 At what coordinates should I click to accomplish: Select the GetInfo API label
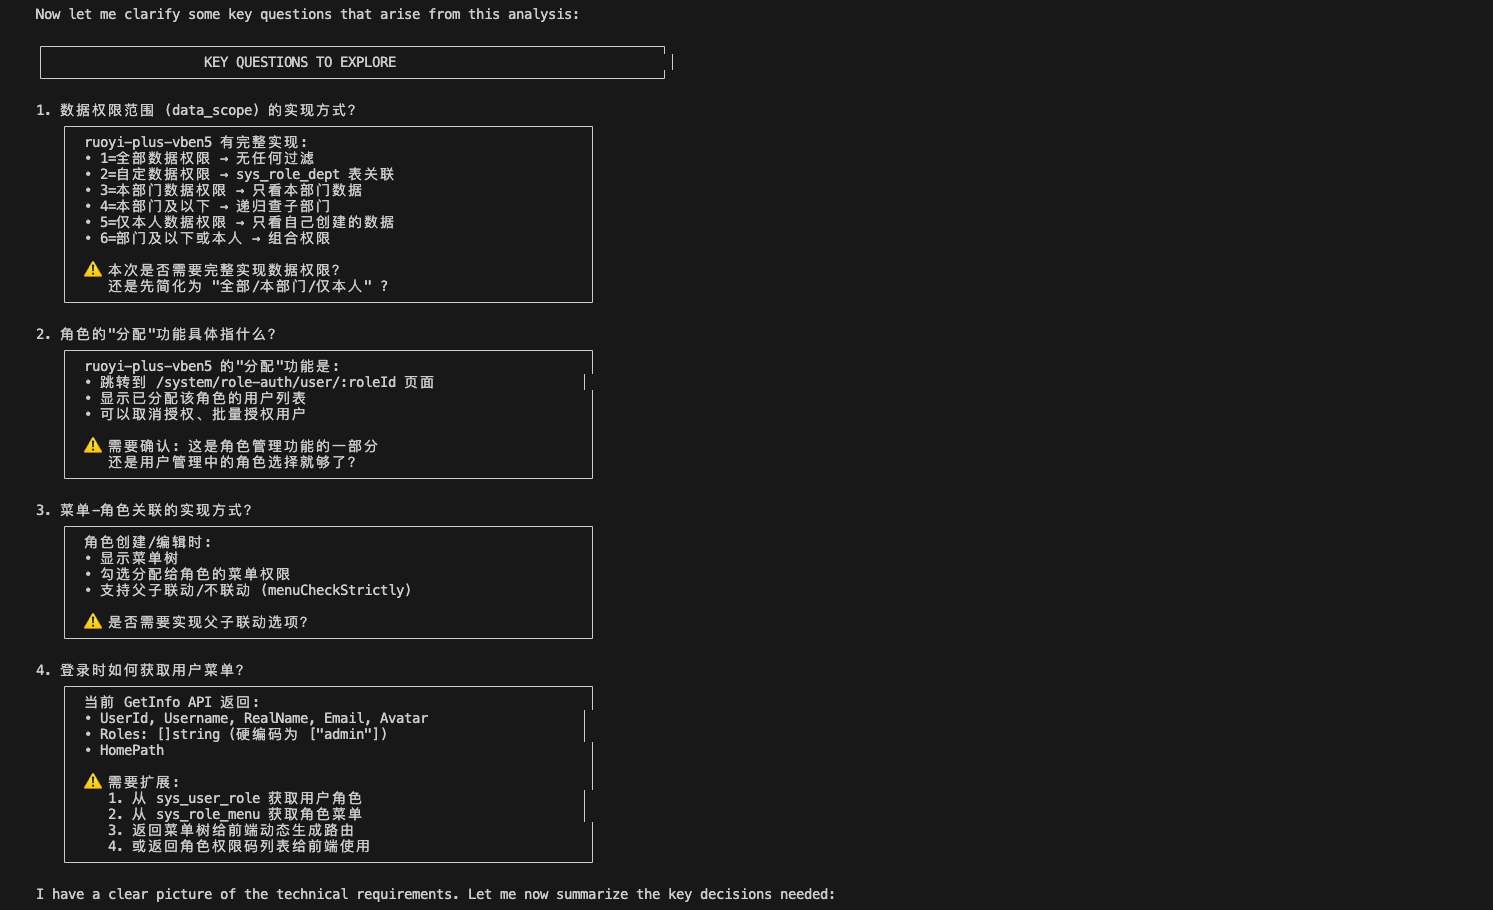pyautogui.click(x=166, y=702)
